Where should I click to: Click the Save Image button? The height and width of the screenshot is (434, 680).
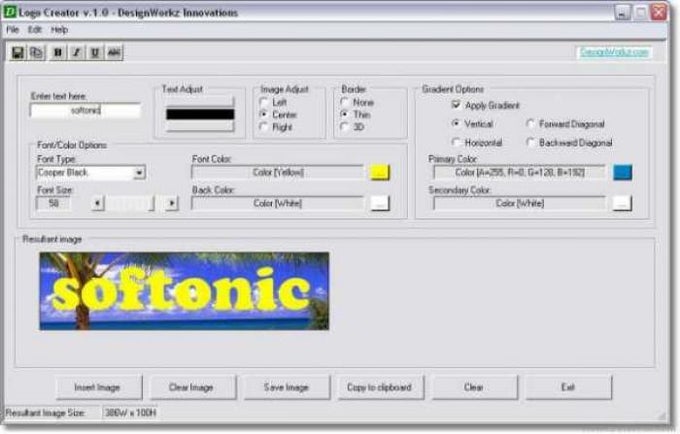pyautogui.click(x=287, y=388)
